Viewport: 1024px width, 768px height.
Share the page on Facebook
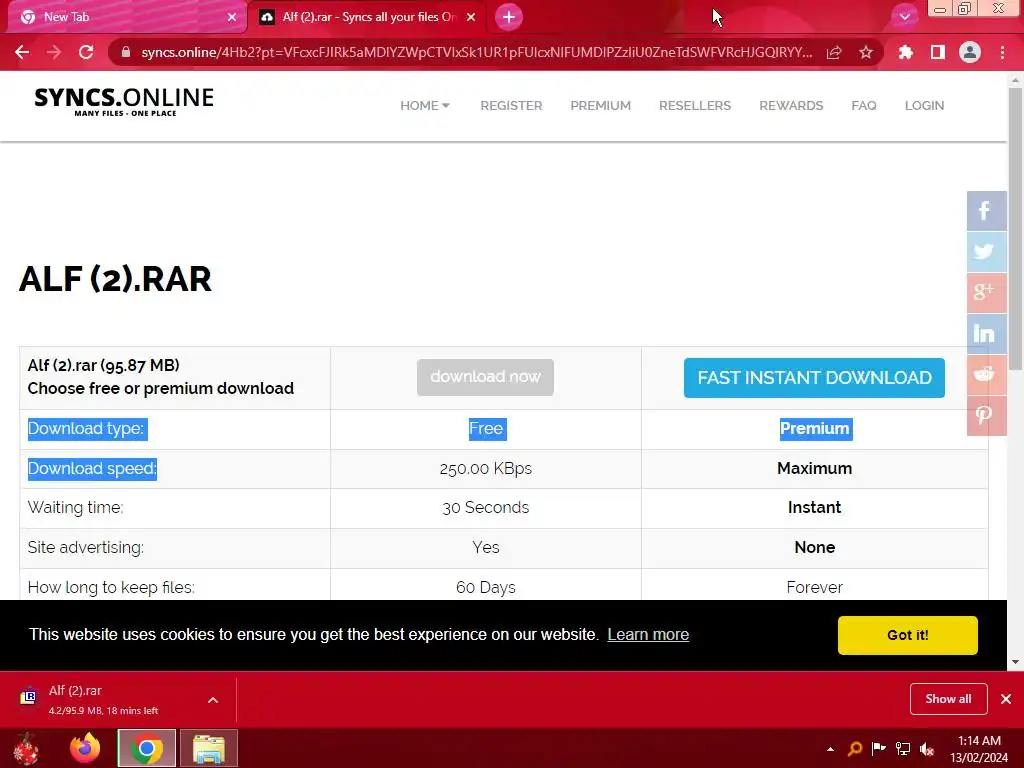[986, 211]
